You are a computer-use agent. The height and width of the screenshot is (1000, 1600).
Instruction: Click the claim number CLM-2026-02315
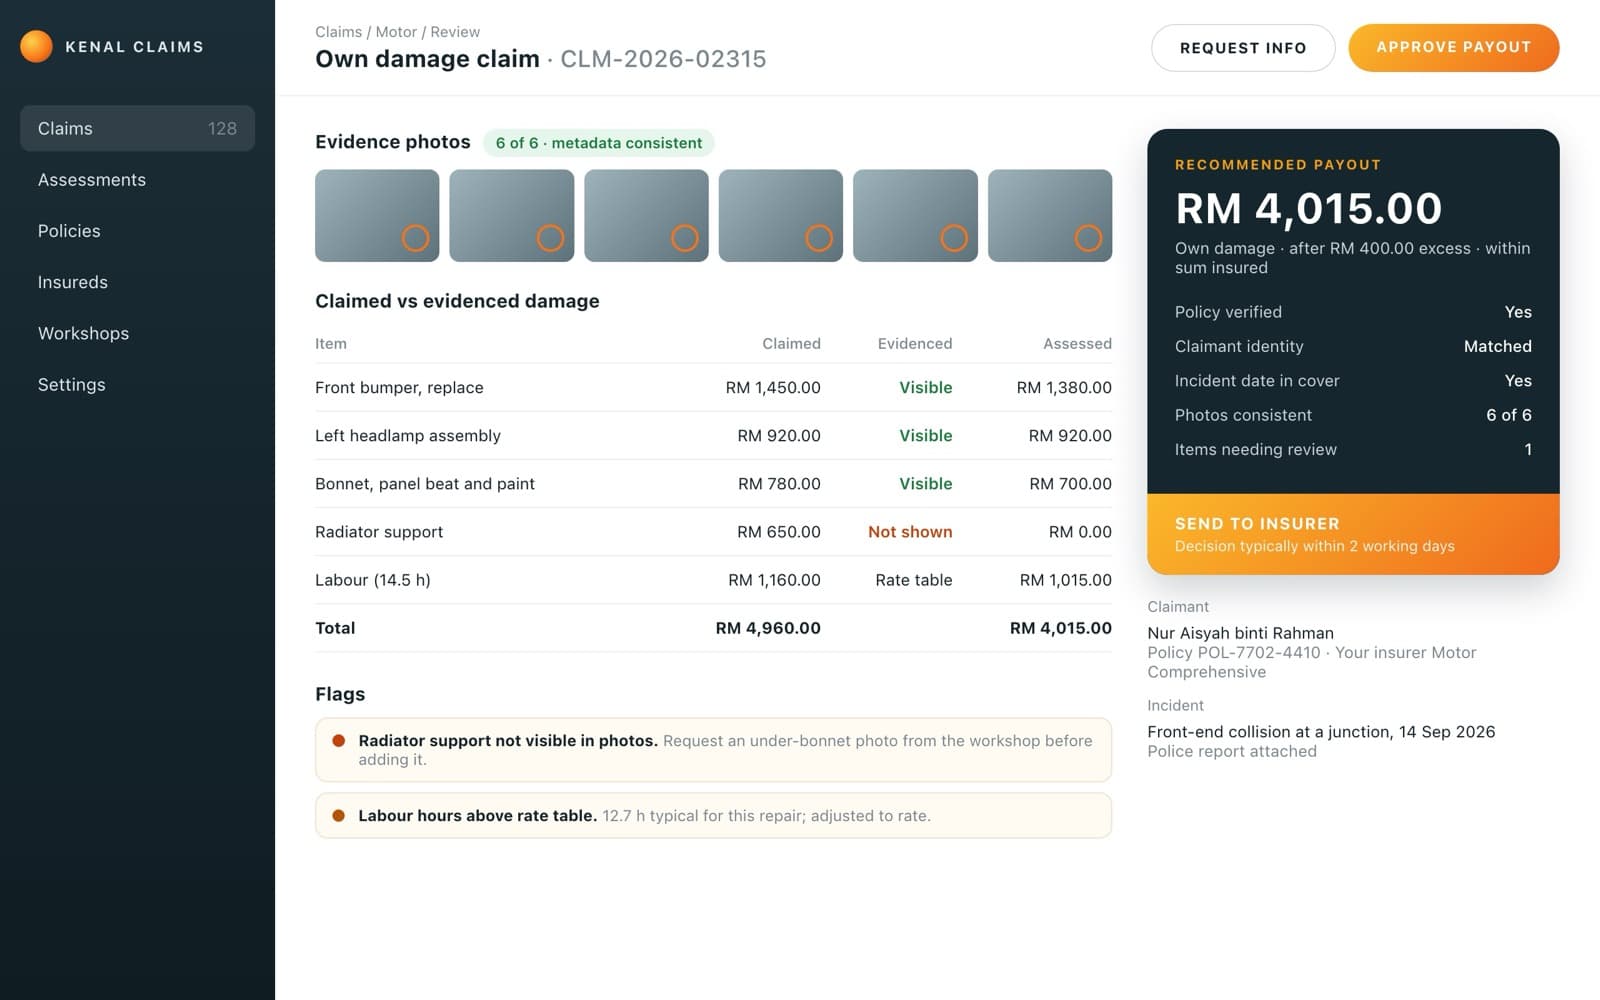pos(663,59)
